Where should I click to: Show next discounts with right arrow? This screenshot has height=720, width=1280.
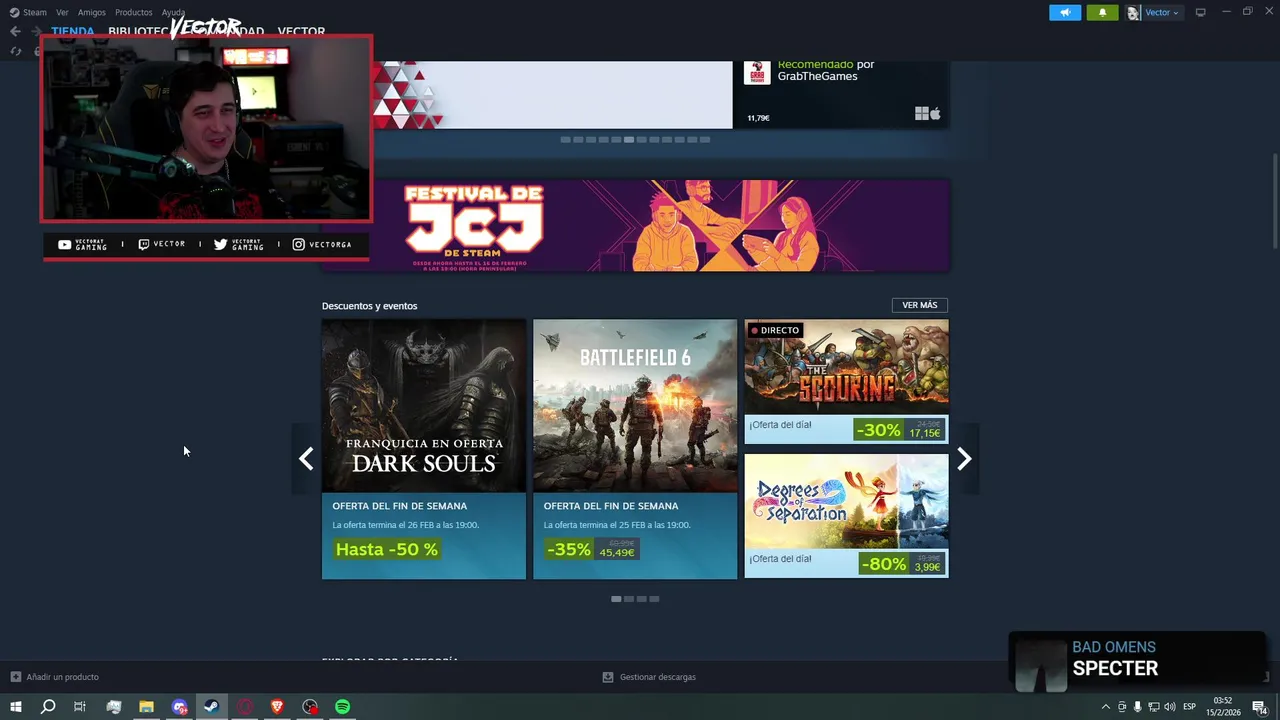click(x=964, y=459)
